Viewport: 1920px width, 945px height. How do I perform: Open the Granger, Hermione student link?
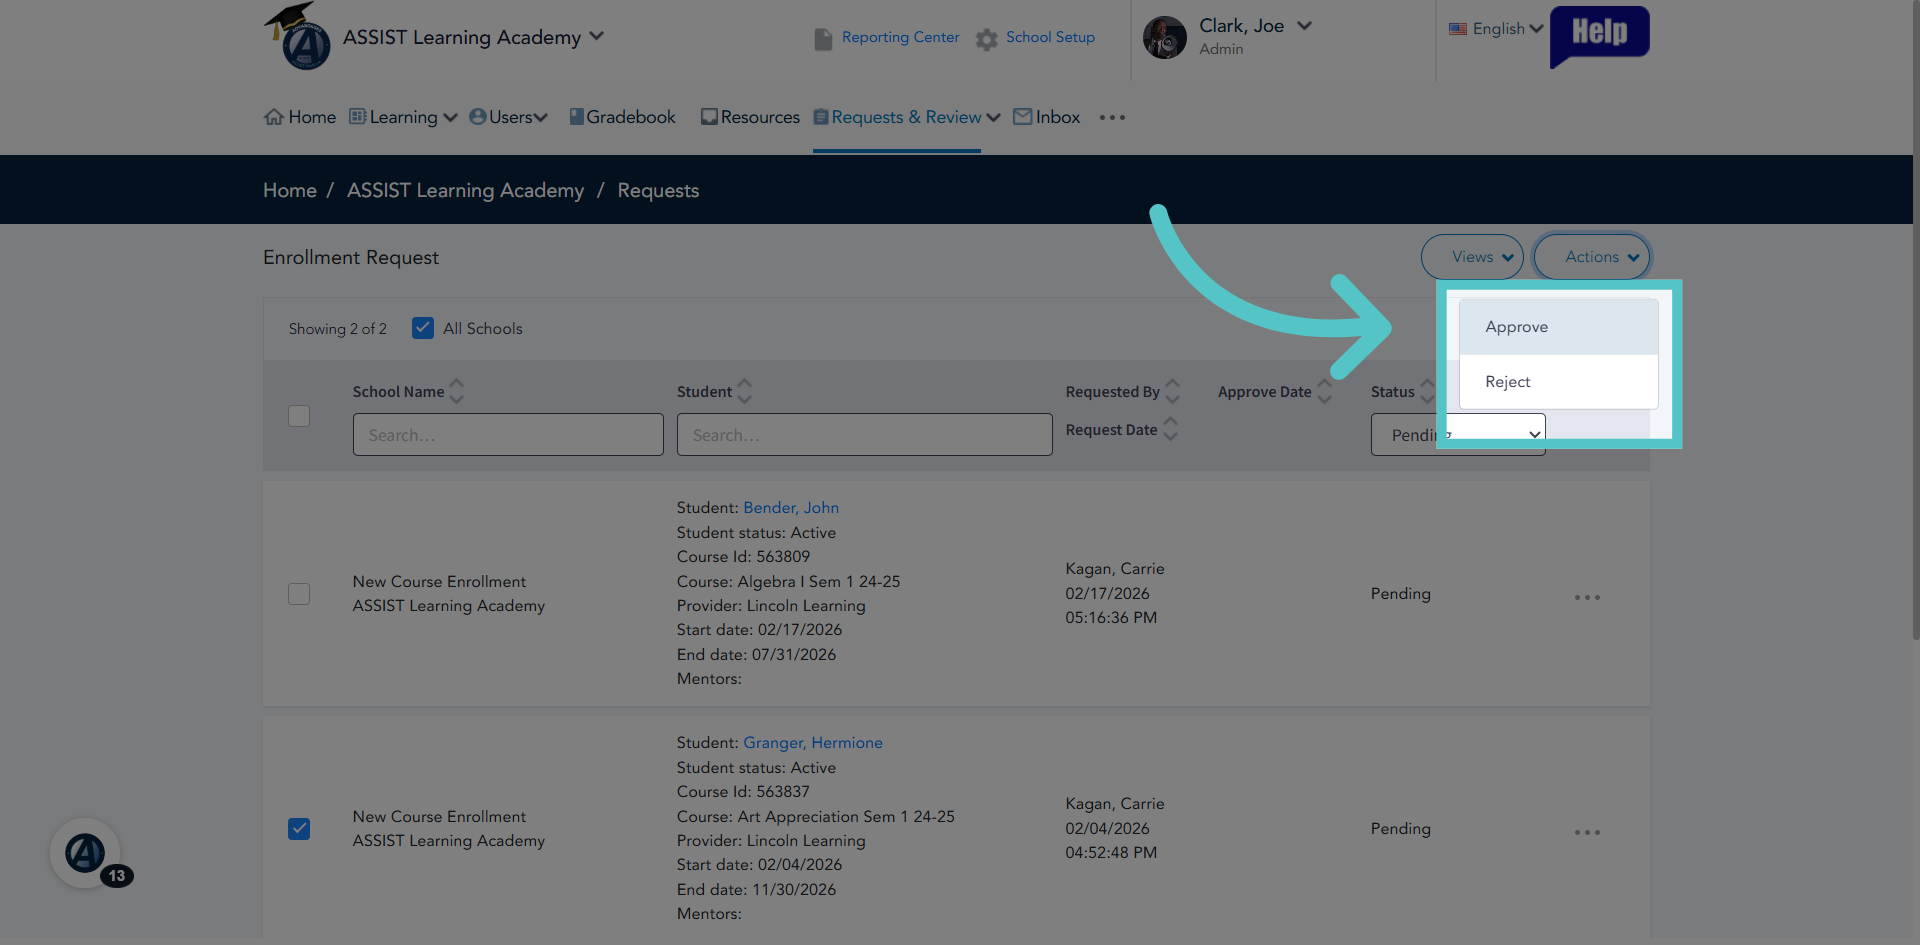point(812,743)
